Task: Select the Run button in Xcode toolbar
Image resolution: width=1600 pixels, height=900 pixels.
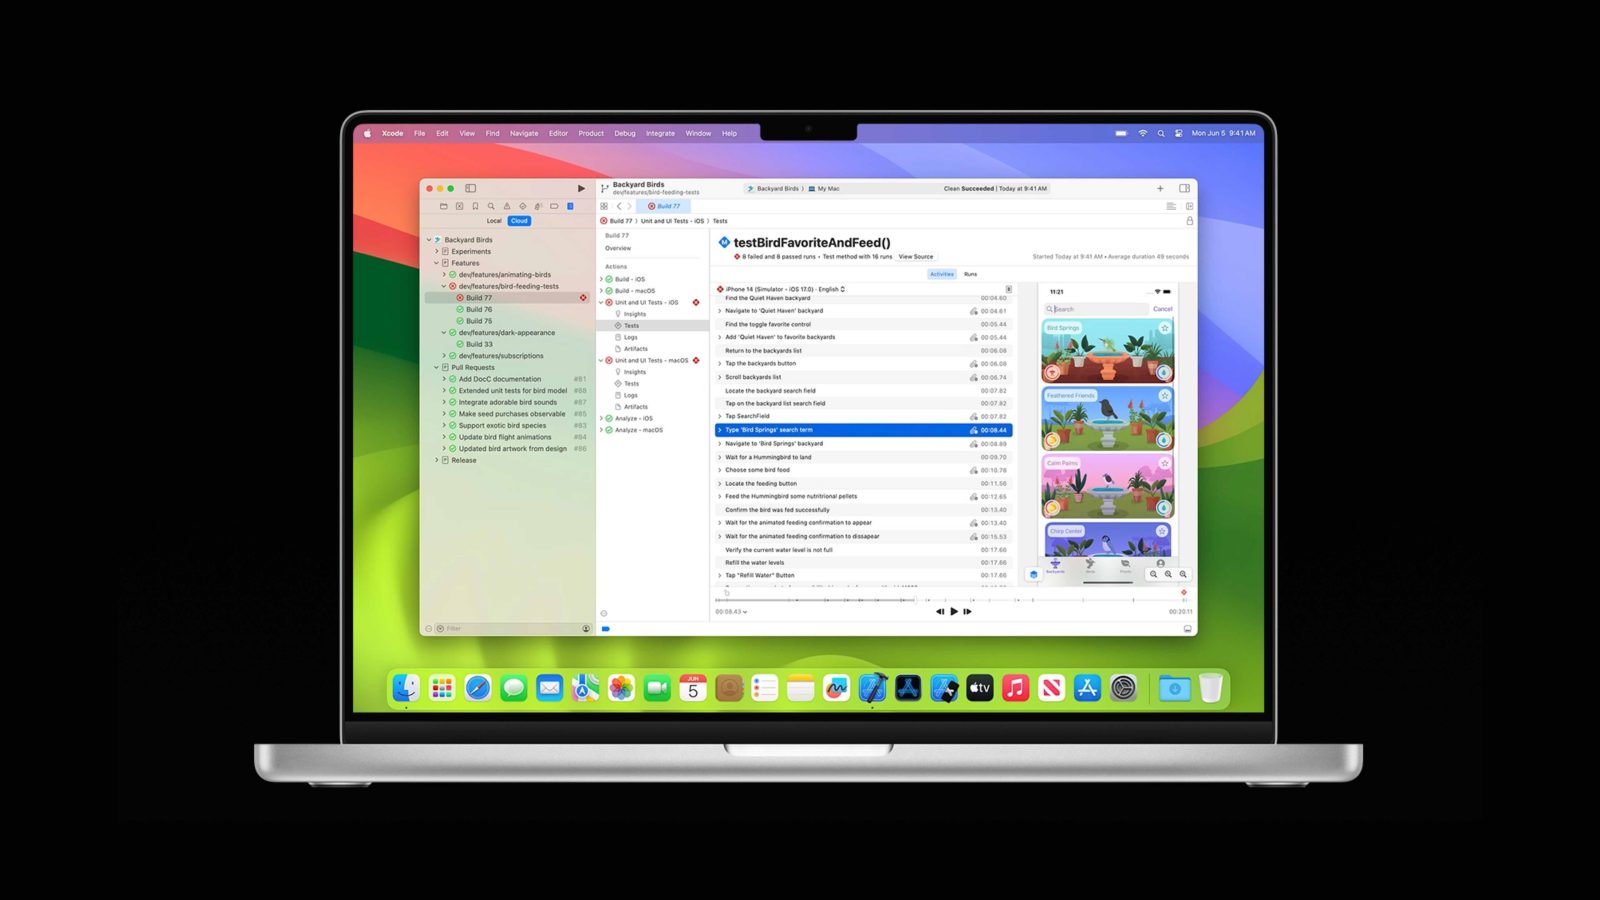Action: click(x=581, y=187)
